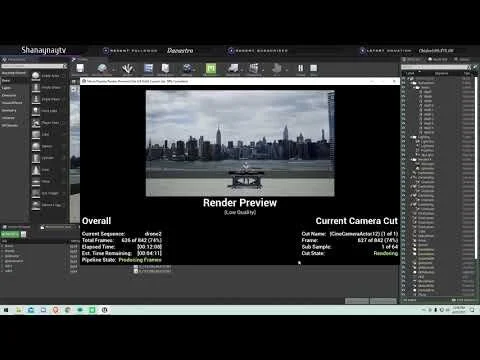Click the Producing Frames pipeline state
This screenshot has height=360, width=480.
[140, 260]
